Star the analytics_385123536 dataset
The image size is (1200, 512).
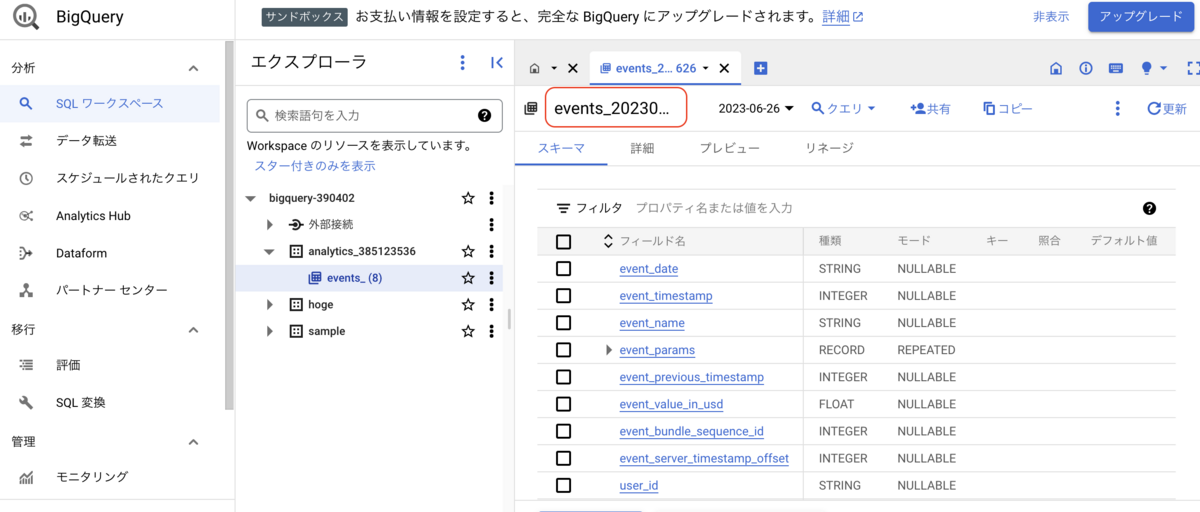click(x=467, y=251)
